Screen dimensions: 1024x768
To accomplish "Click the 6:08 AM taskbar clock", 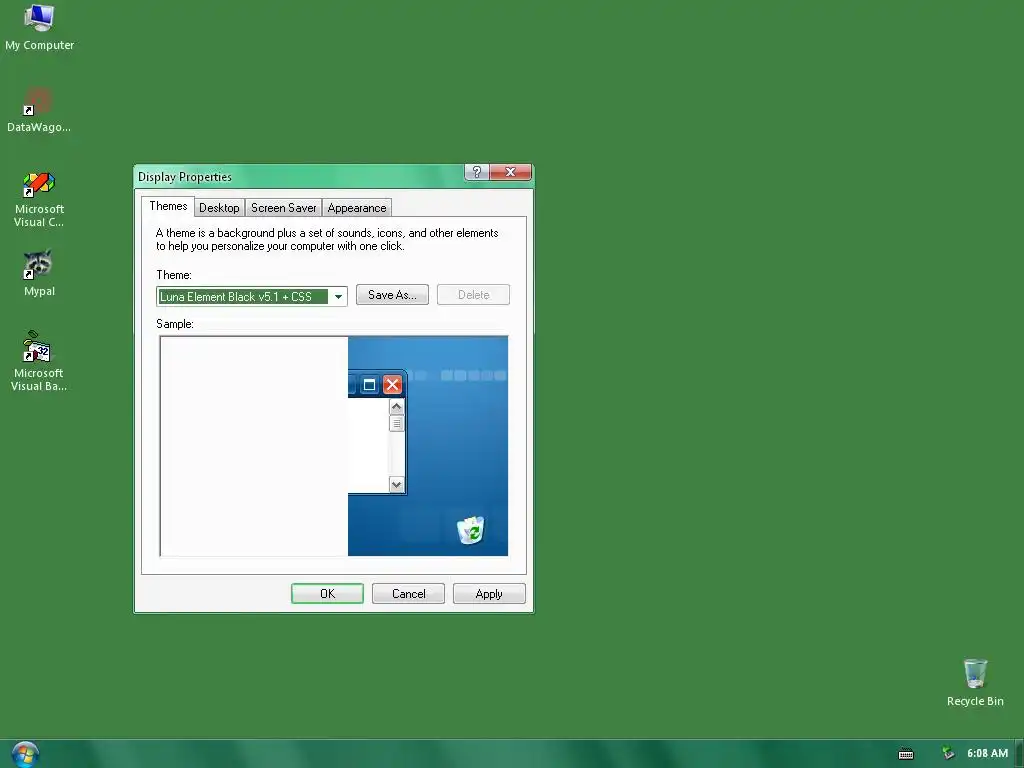I will (987, 753).
